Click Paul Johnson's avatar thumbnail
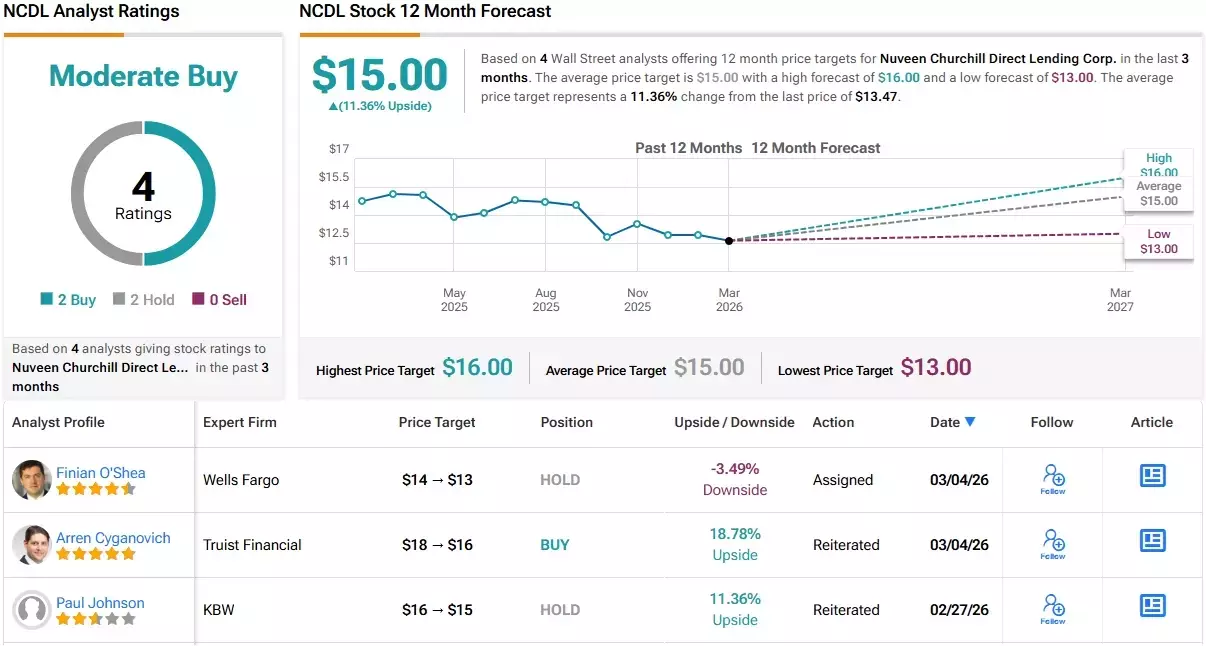 coord(31,609)
